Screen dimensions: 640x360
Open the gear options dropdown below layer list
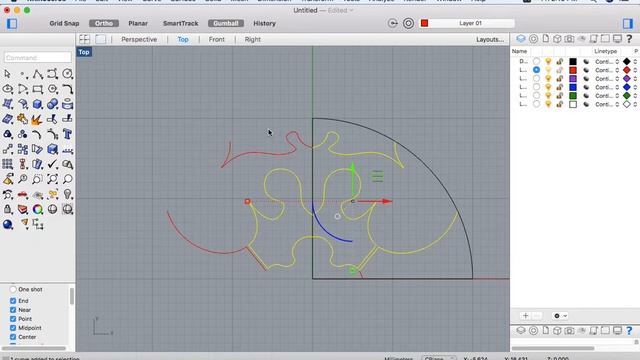pyautogui.click(x=560, y=316)
